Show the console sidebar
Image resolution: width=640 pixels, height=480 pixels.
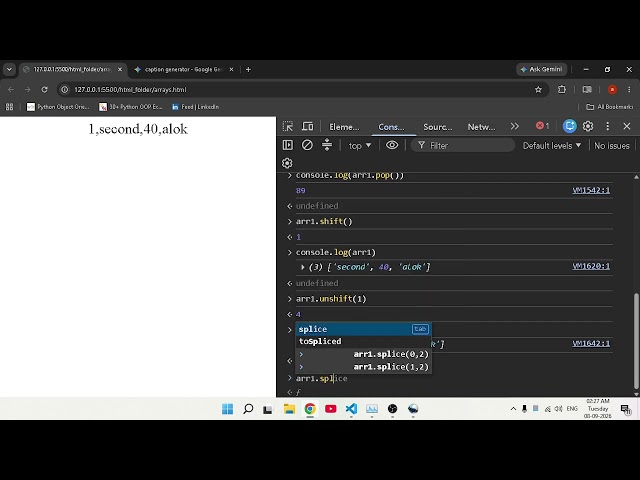[x=288, y=145]
